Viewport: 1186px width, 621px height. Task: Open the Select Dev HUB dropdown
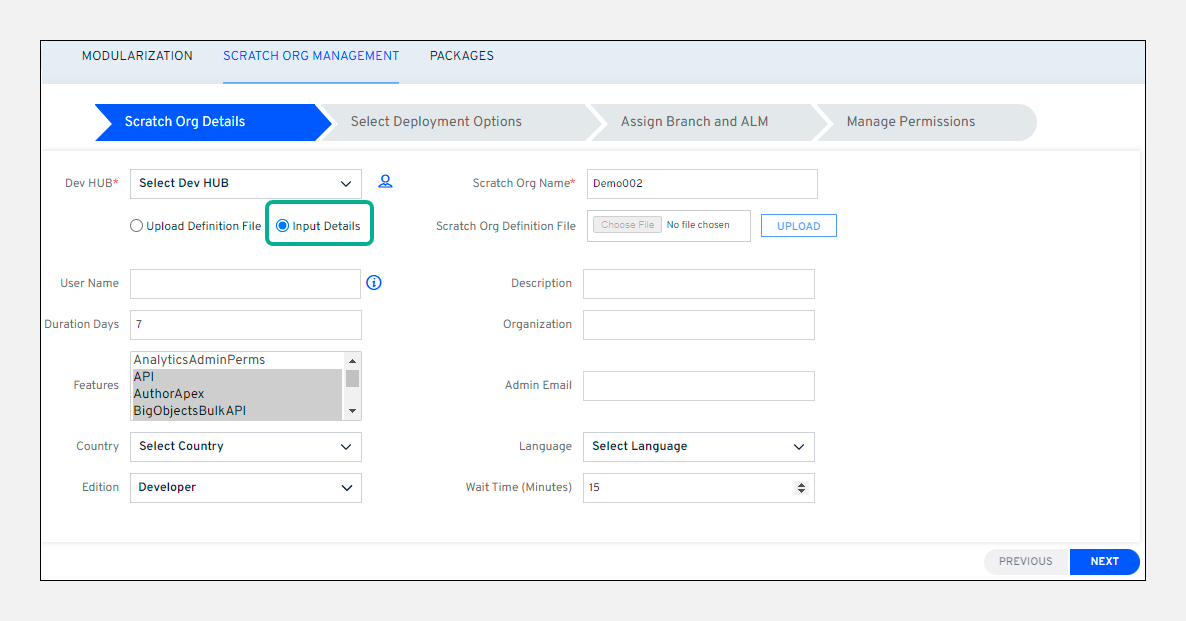pyautogui.click(x=245, y=183)
